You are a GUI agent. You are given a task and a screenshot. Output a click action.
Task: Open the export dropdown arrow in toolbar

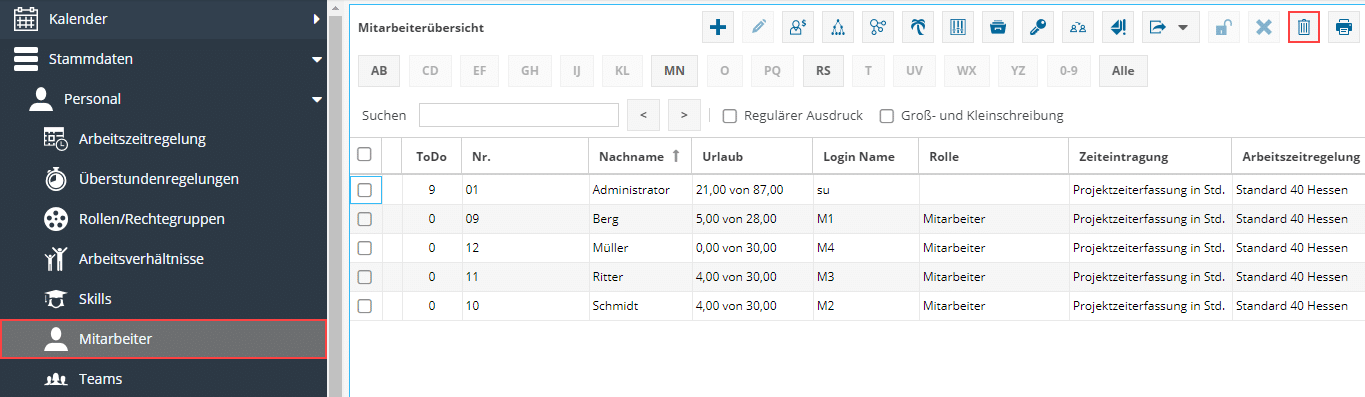point(1183,28)
